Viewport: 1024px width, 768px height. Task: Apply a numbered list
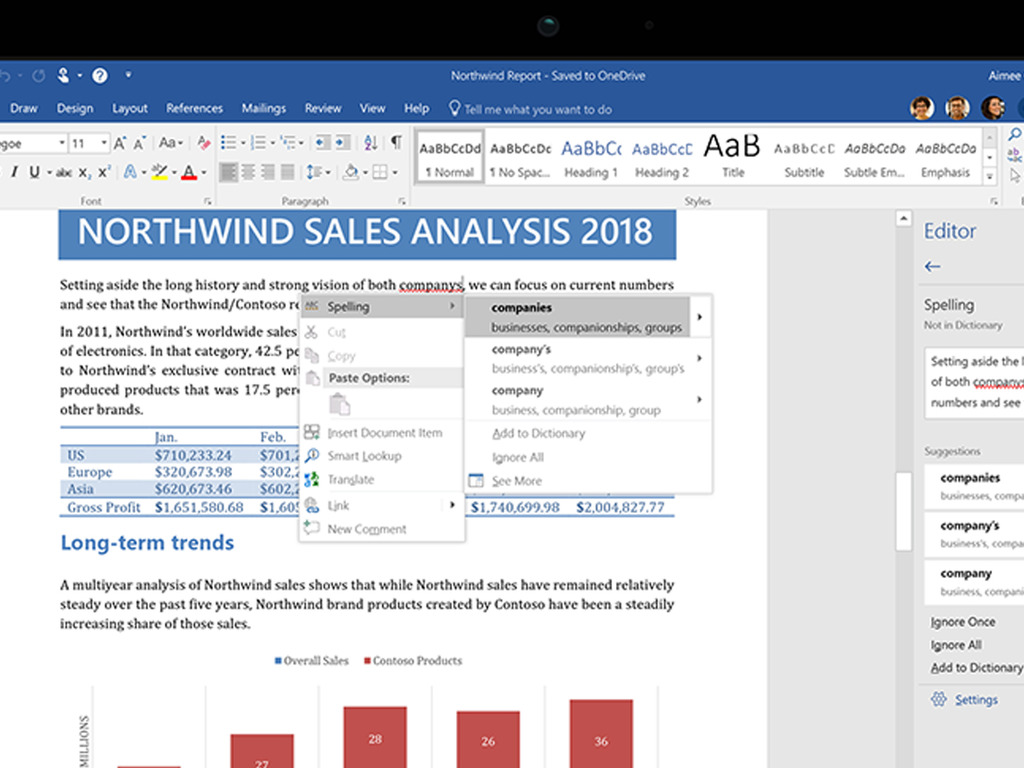tap(258, 142)
